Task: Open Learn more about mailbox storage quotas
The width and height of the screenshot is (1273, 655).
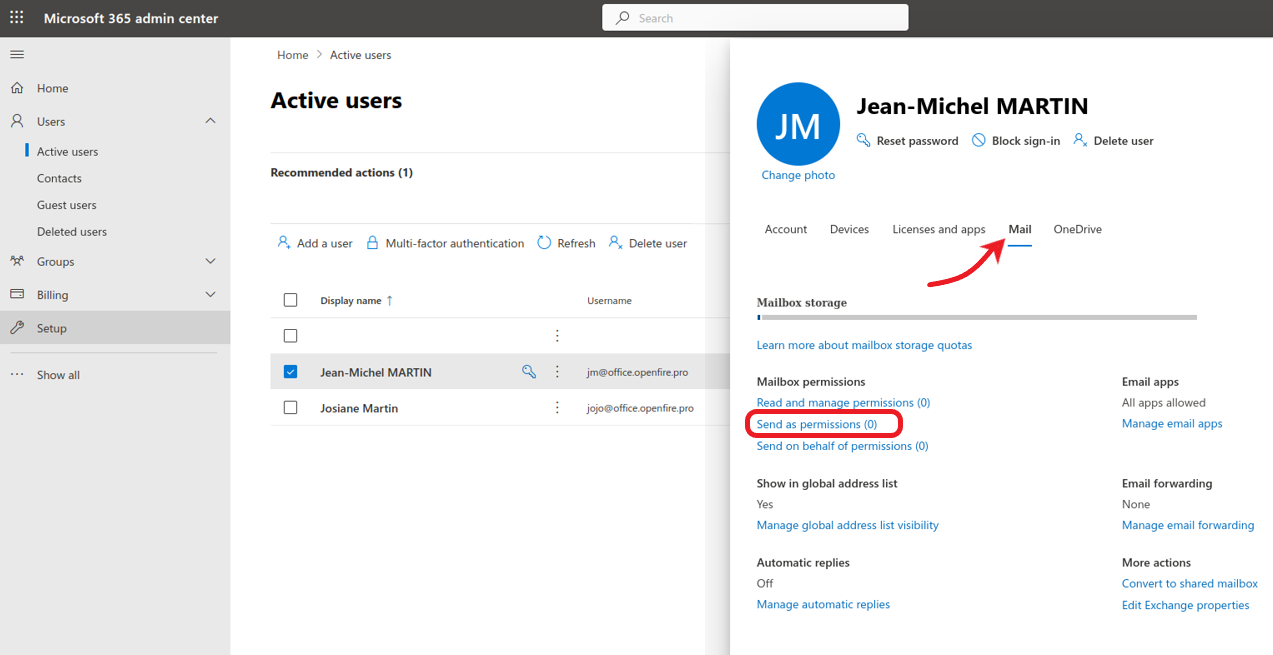Action: coord(864,345)
